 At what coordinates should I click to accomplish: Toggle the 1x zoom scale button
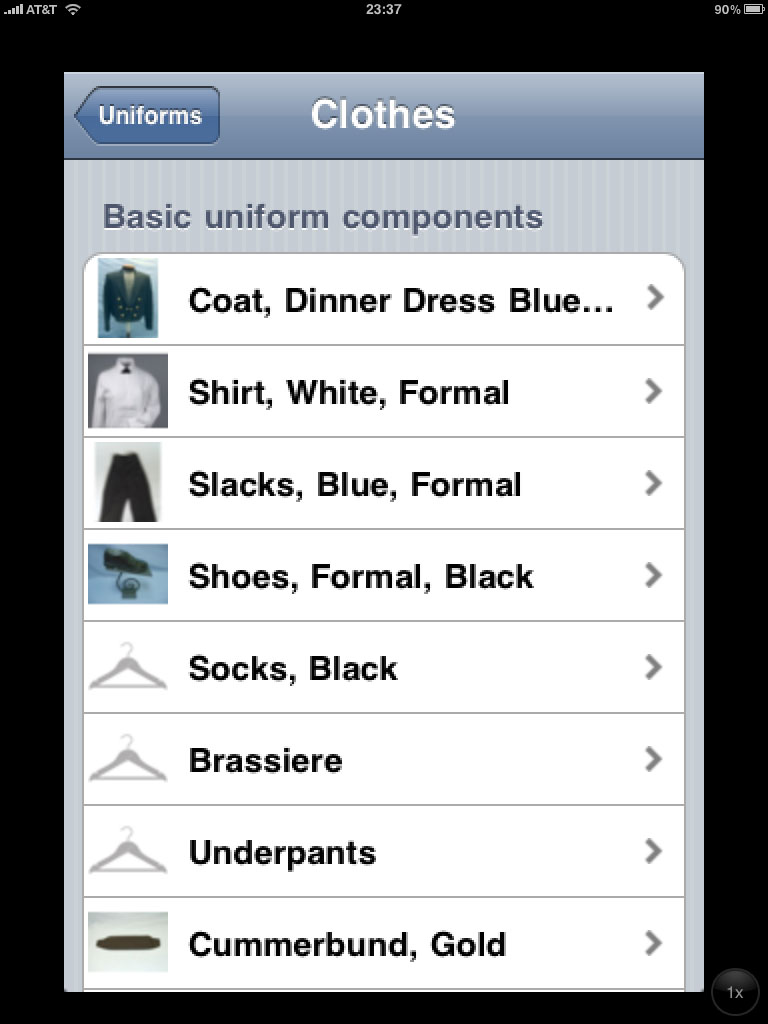[735, 993]
